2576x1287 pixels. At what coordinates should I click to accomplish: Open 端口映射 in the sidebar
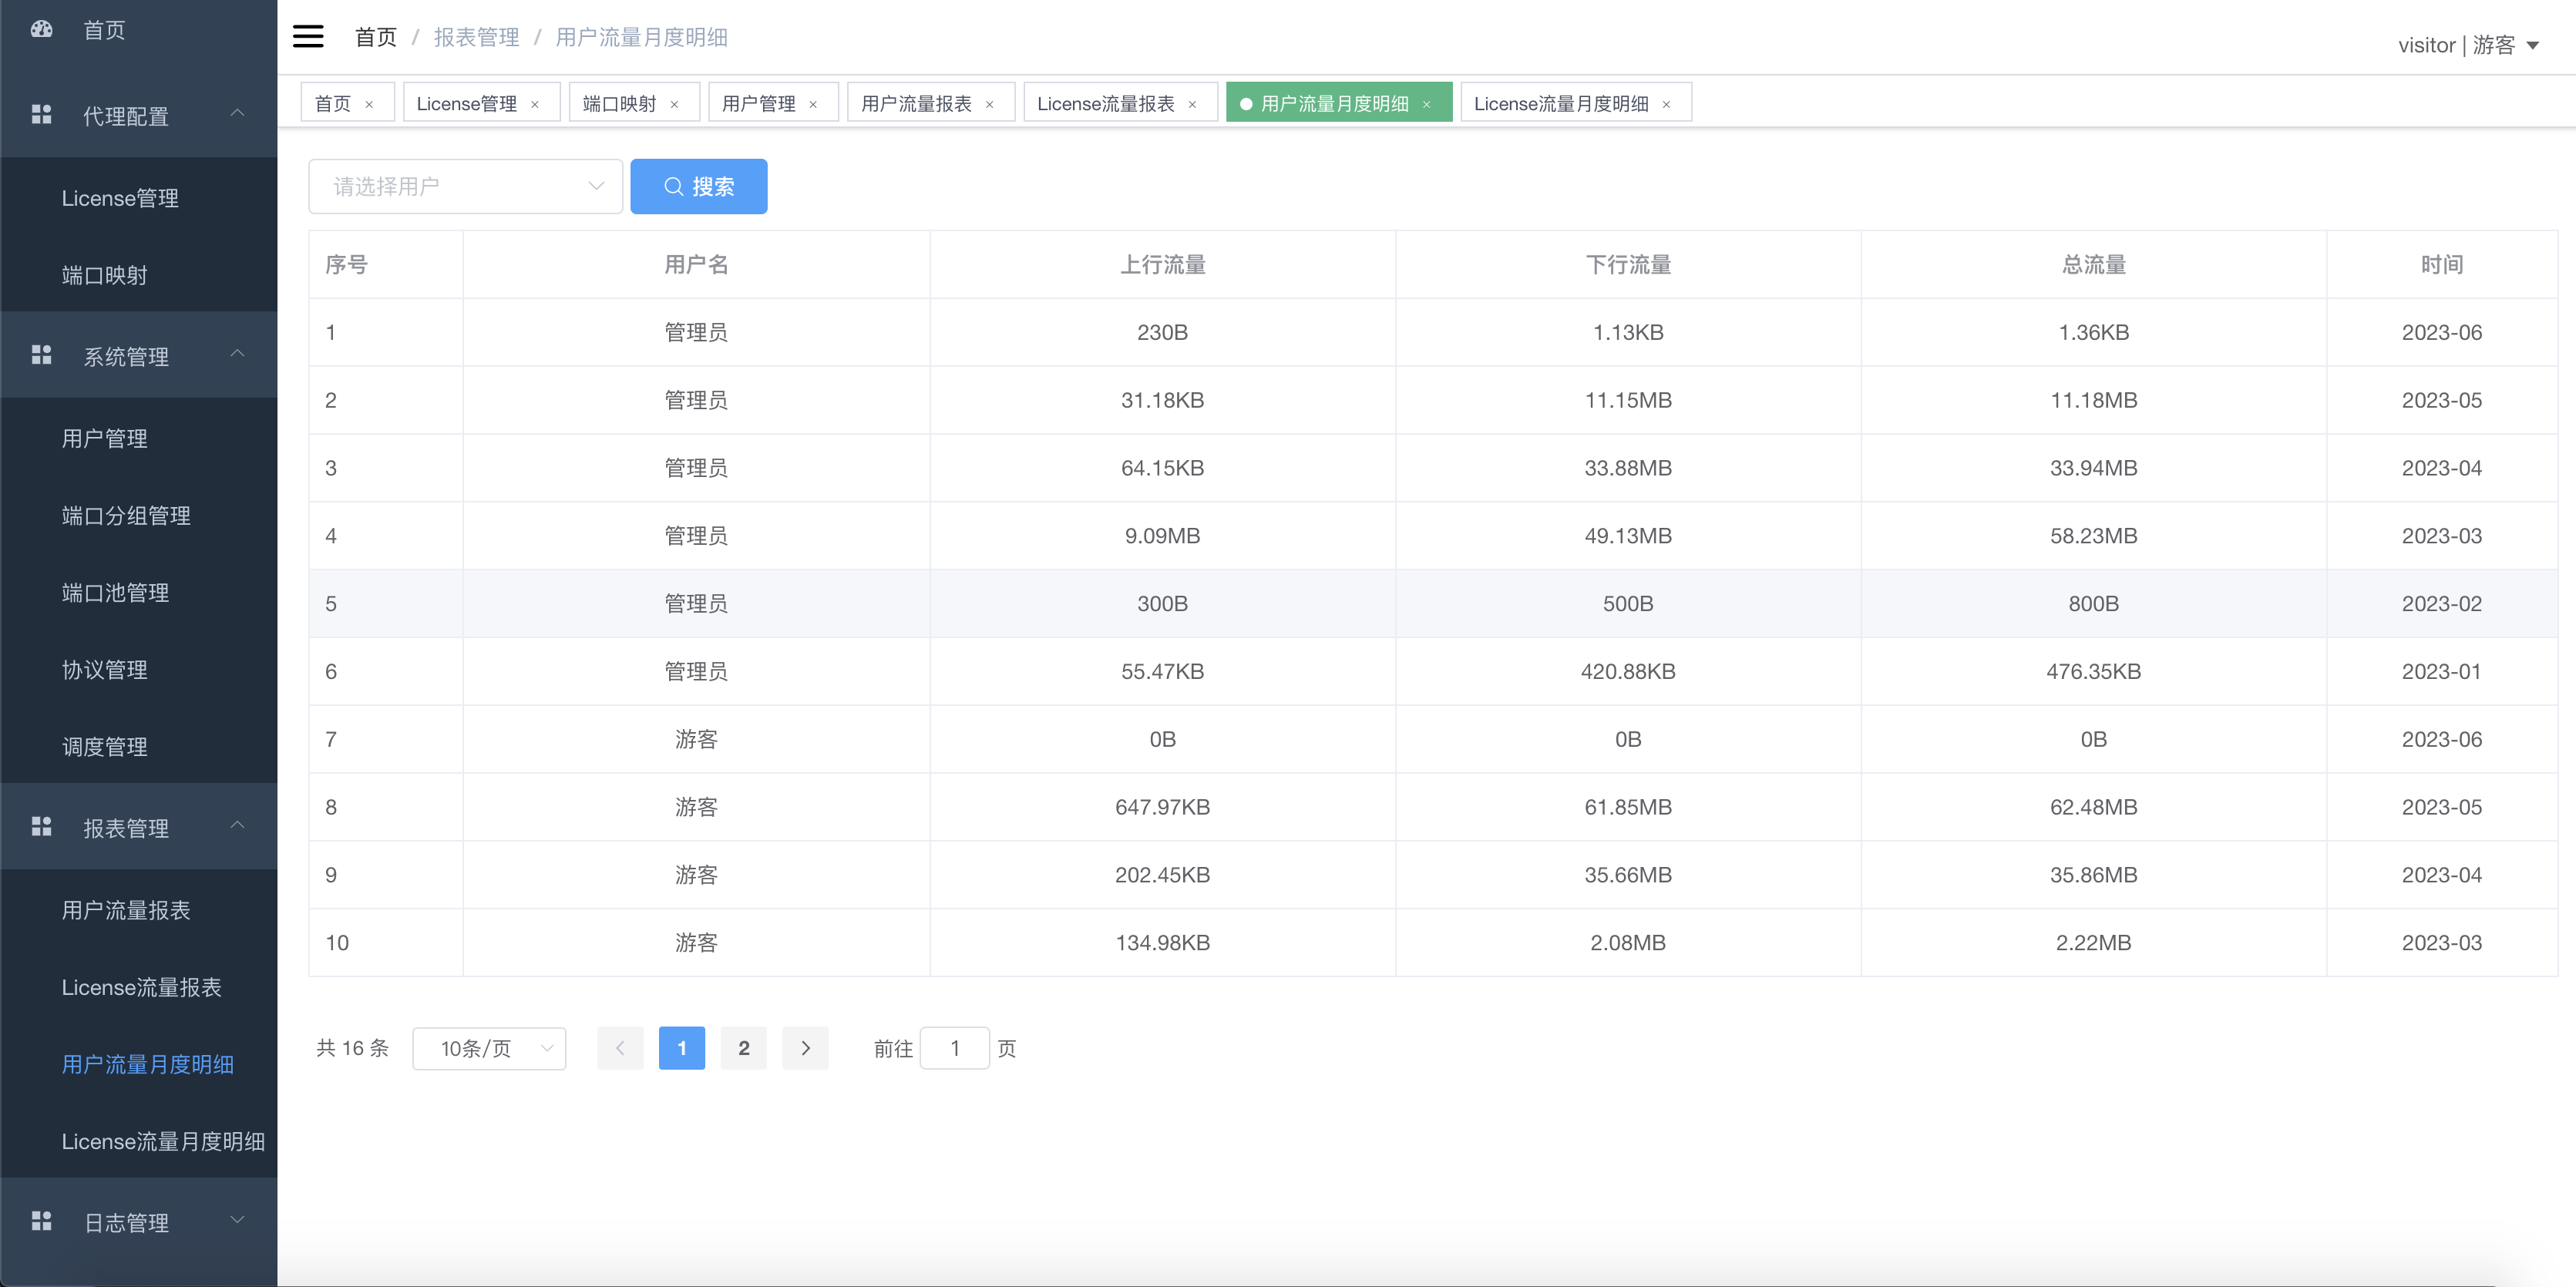click(x=139, y=275)
